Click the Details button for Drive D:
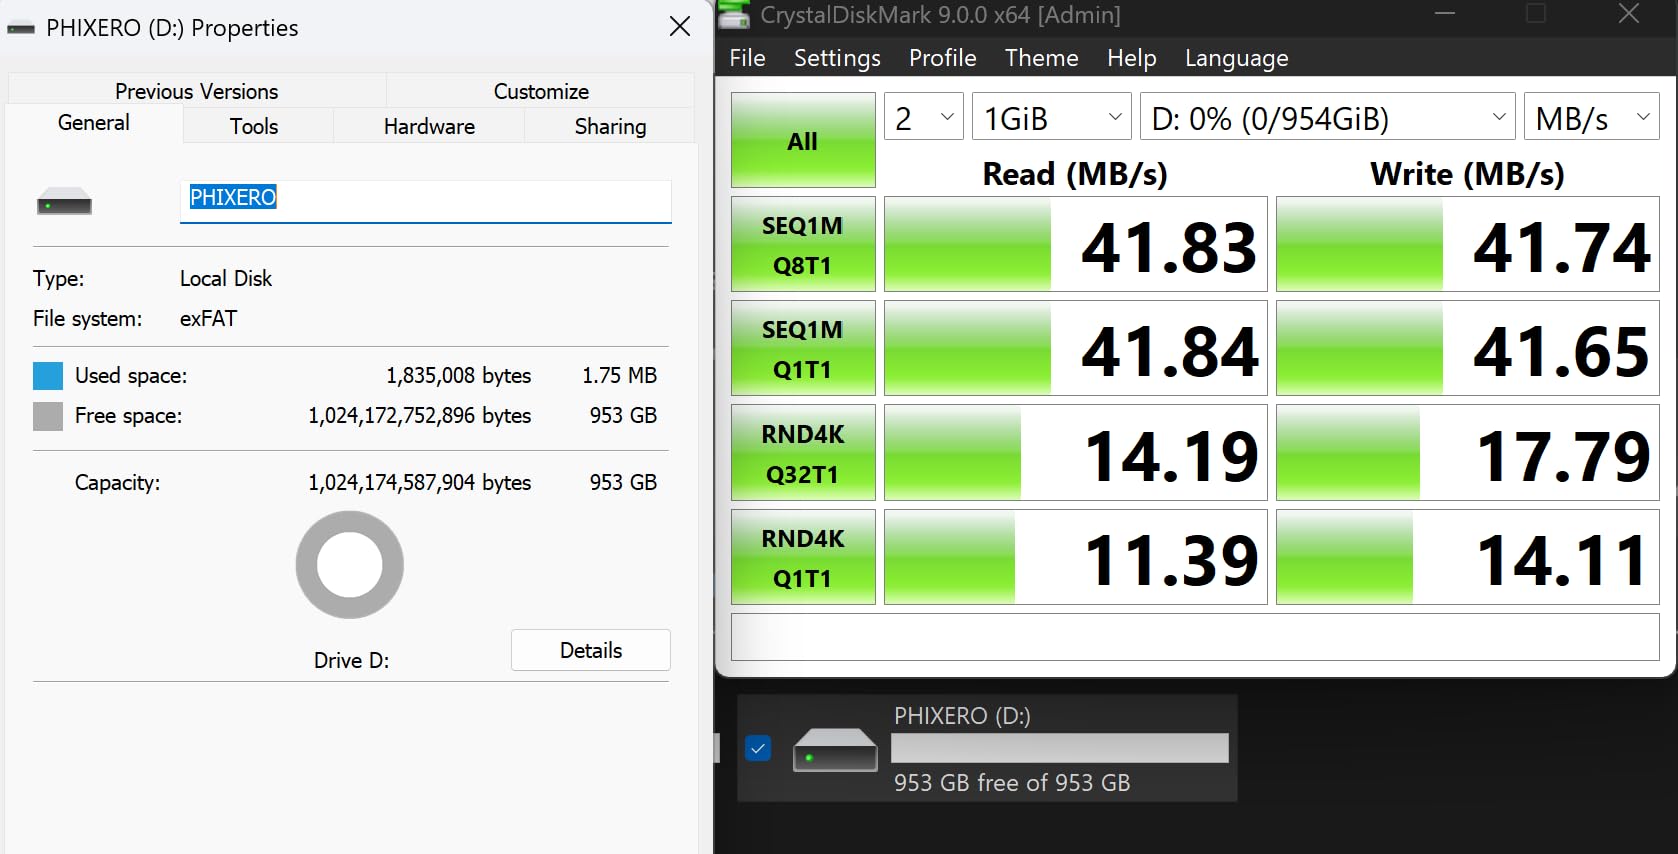 [590, 650]
